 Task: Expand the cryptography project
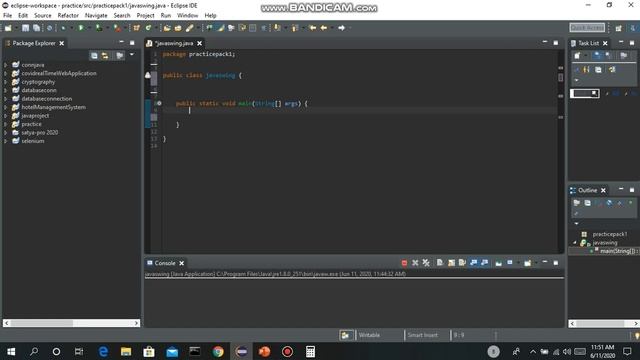[x=5, y=82]
